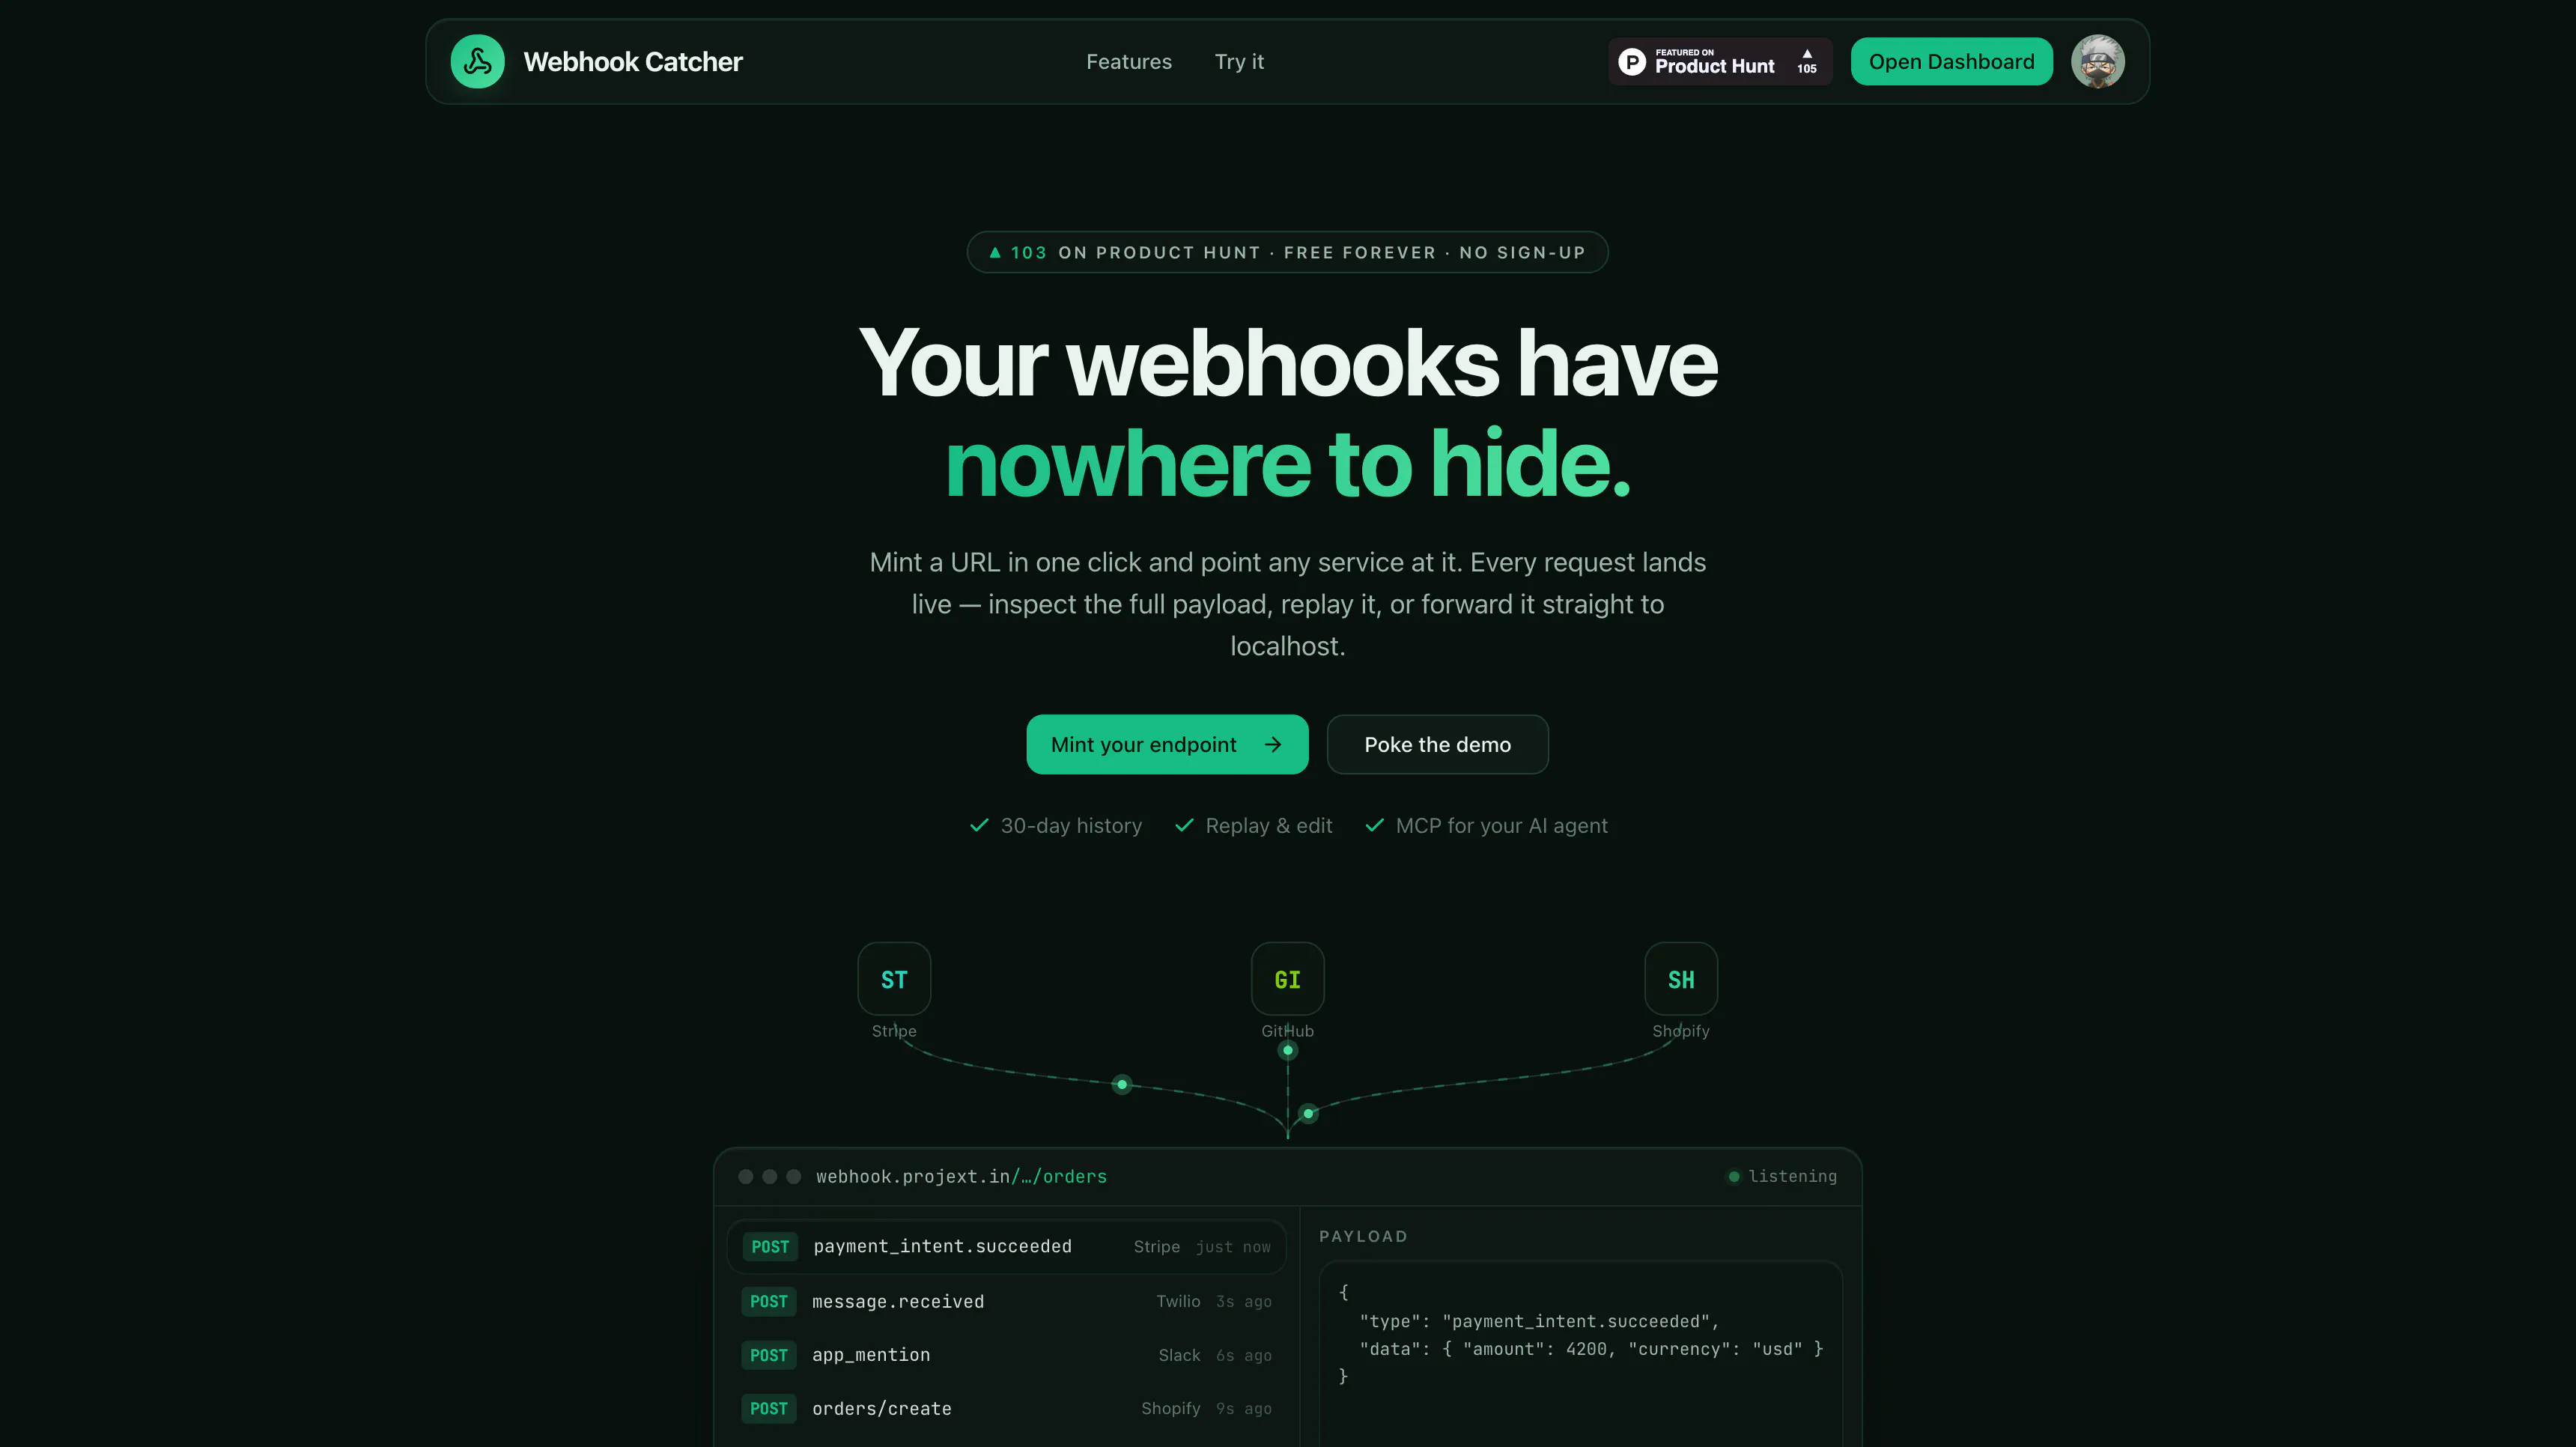Click the POST badge on message.received row

pyautogui.click(x=769, y=1301)
